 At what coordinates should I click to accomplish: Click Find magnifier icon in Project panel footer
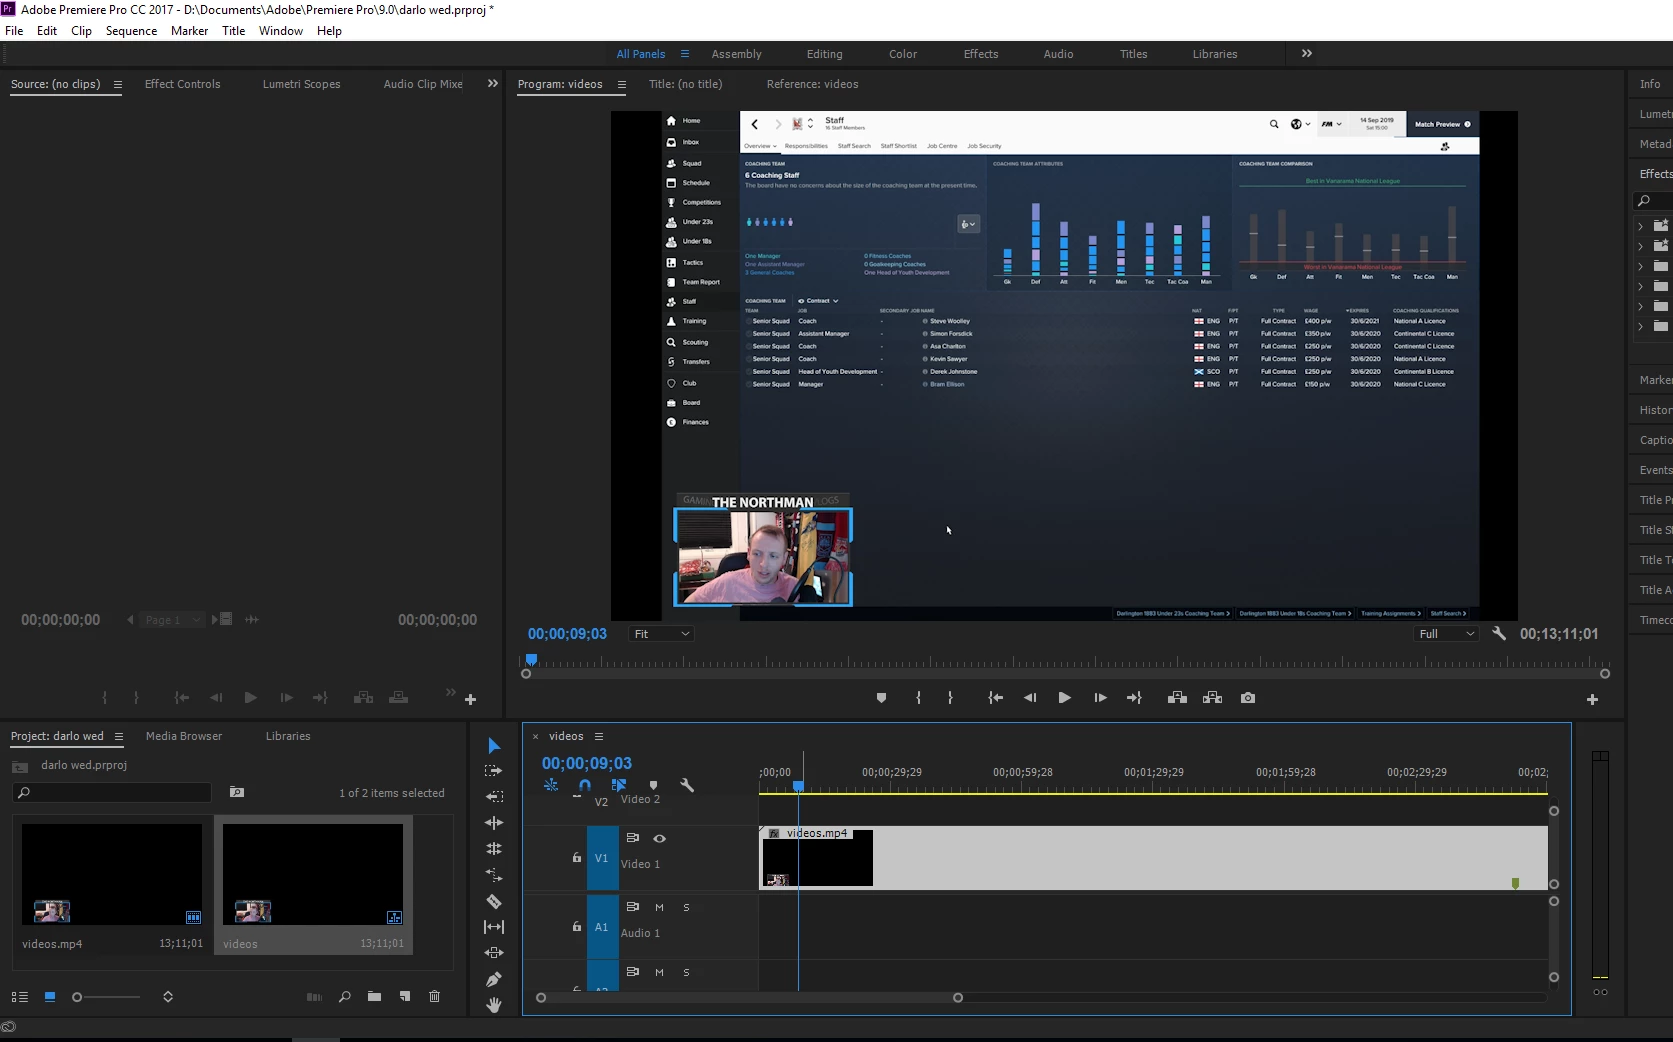point(345,997)
